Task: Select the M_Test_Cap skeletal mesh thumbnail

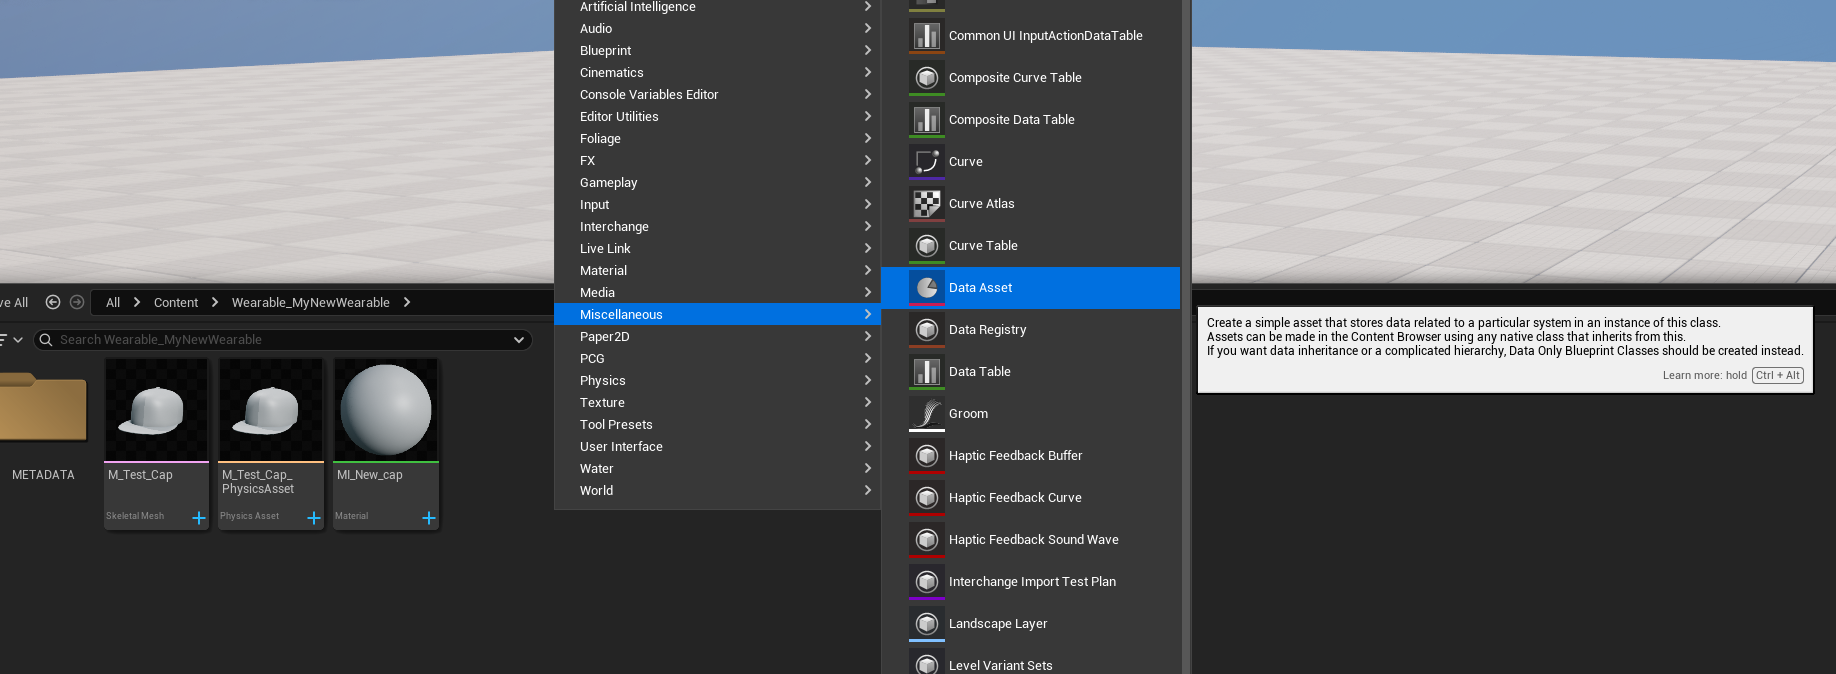Action: click(157, 410)
